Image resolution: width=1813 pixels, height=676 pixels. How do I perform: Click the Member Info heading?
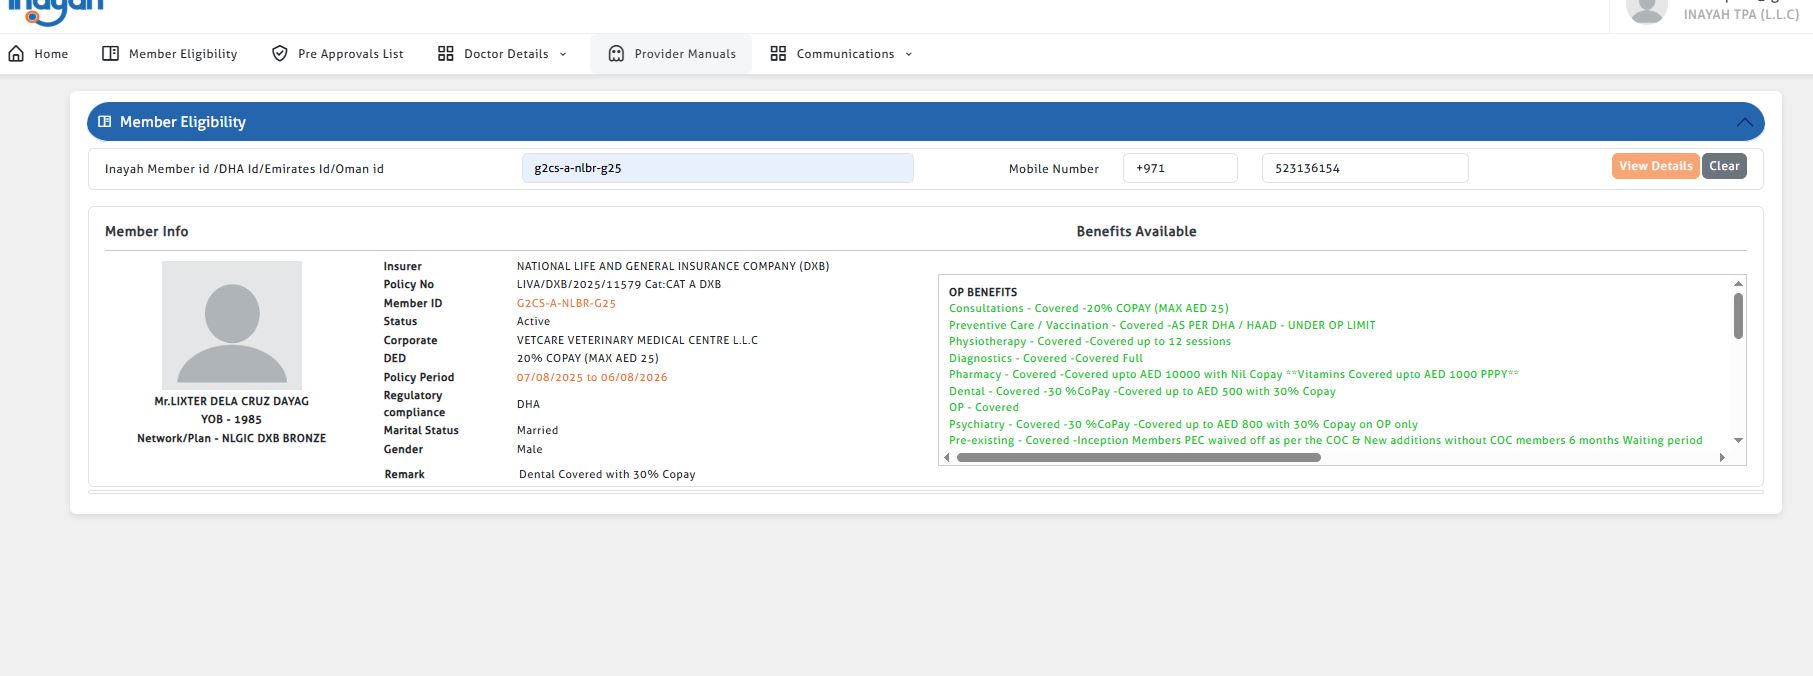pos(146,231)
